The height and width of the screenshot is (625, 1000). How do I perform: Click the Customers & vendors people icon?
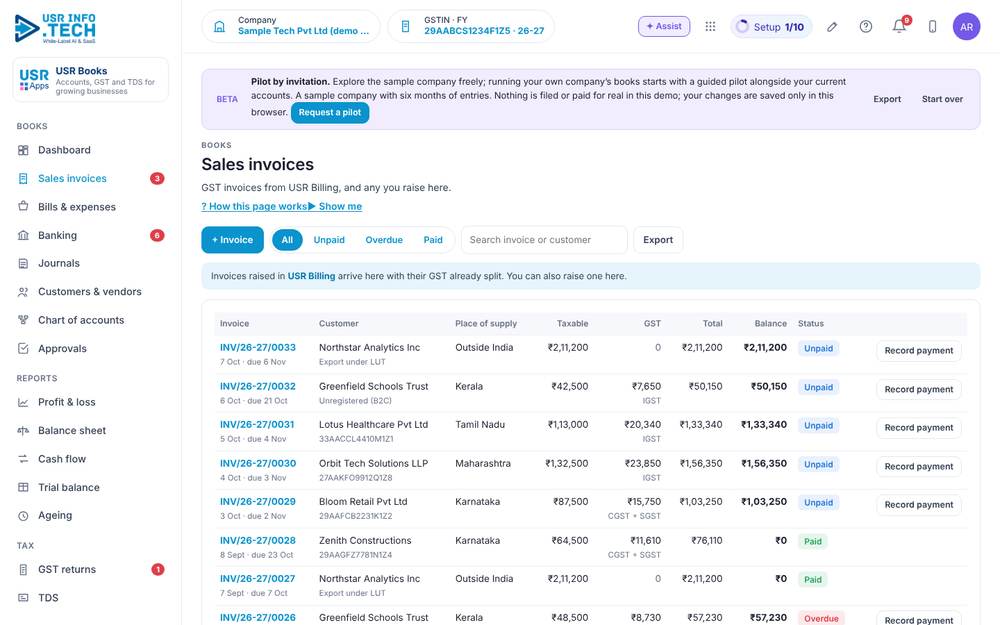23,292
